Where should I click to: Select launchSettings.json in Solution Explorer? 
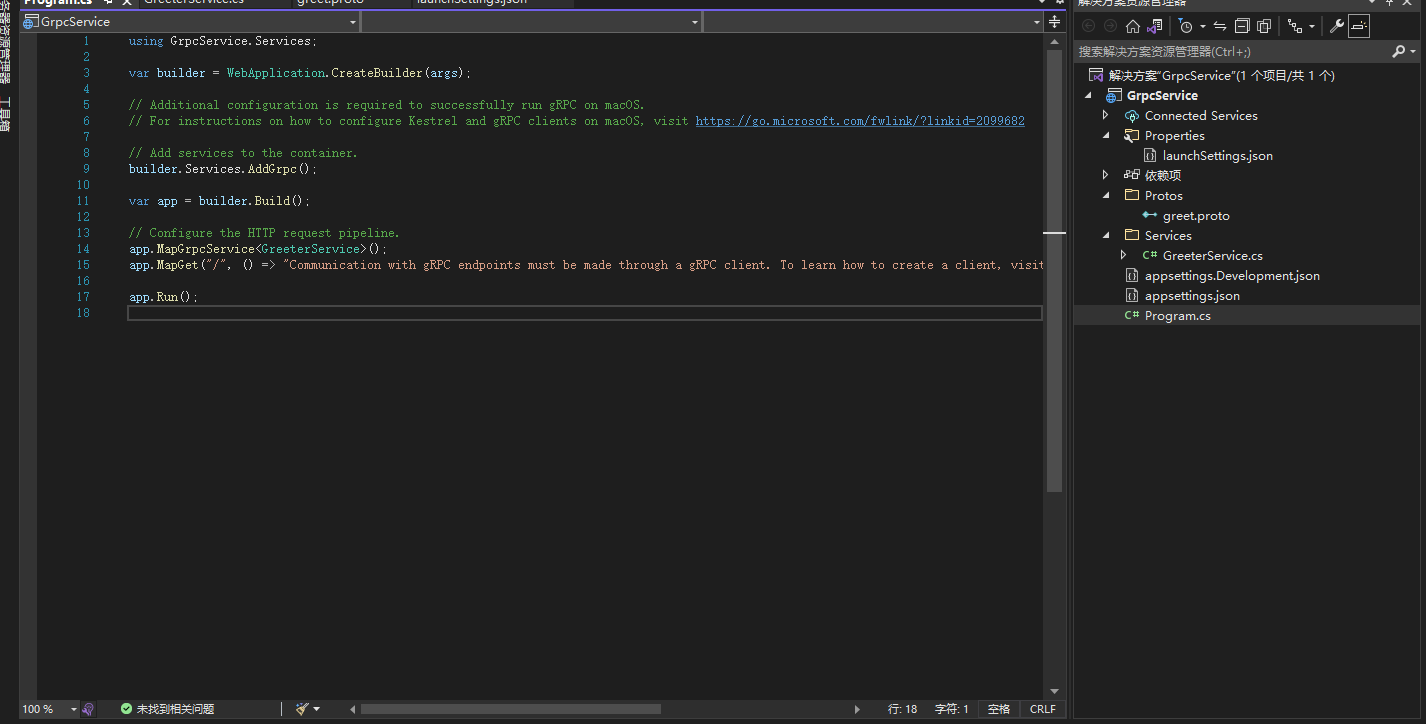point(1217,156)
